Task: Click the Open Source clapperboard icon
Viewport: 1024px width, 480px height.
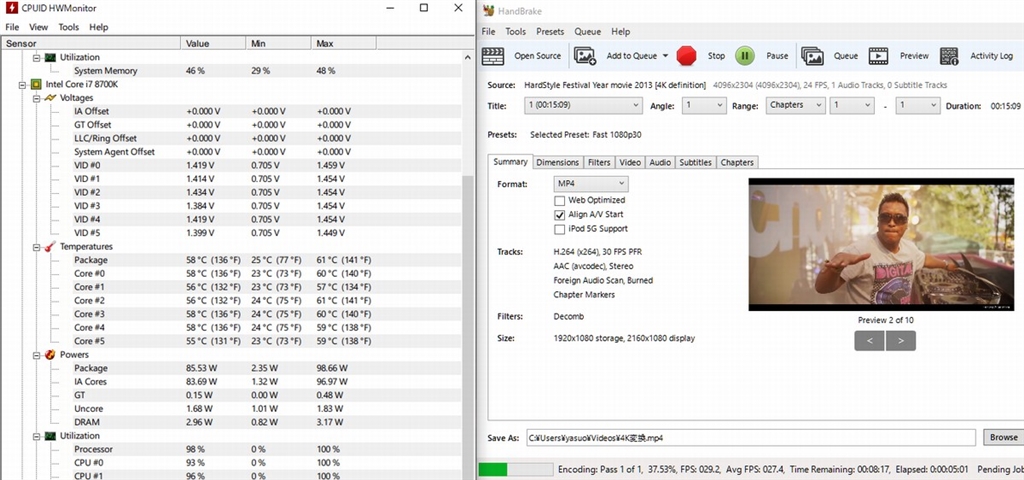Action: (495, 56)
